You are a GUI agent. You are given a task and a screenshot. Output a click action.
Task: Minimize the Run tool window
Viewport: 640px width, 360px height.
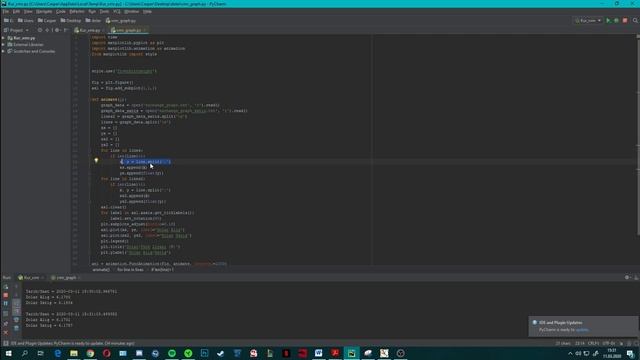click(x=636, y=278)
